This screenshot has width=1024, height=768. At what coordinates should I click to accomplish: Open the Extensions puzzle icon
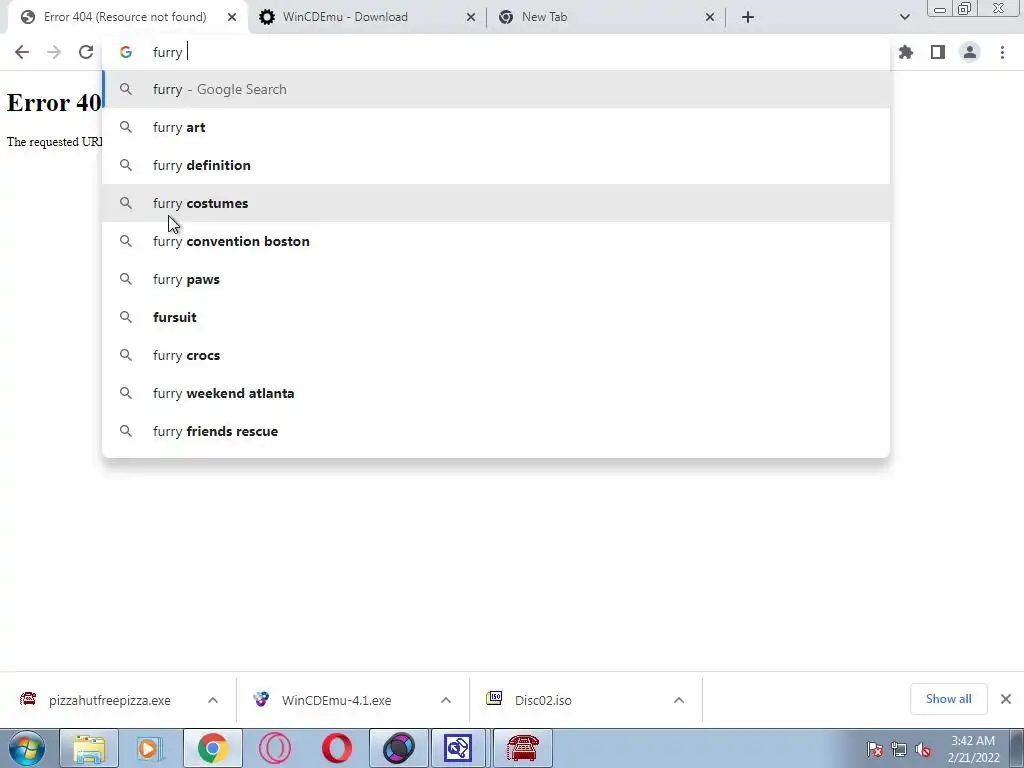pos(906,52)
